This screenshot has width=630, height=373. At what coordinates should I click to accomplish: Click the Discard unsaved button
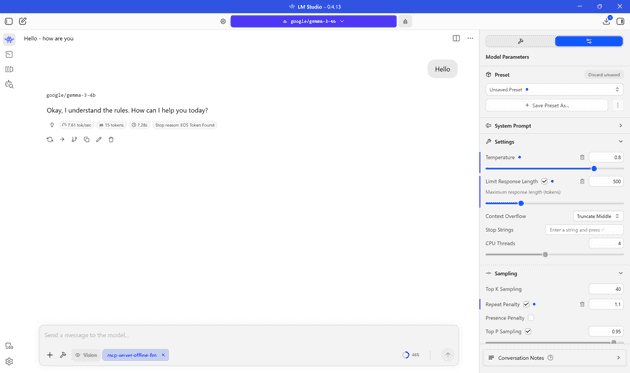[603, 75]
